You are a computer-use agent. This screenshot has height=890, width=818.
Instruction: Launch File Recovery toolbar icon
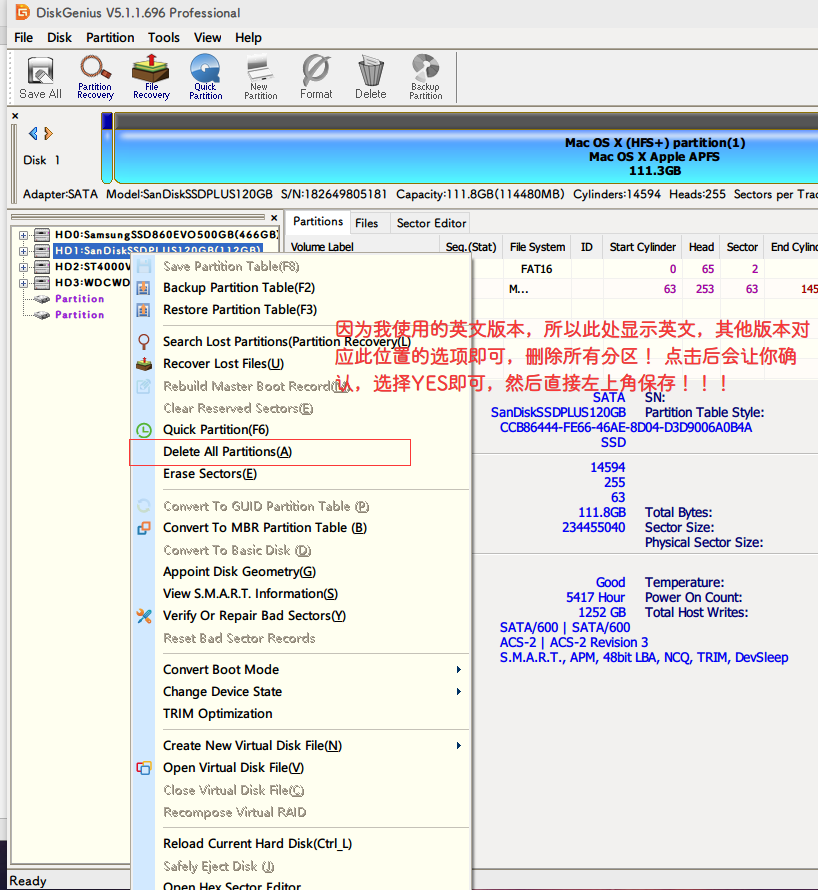click(151, 77)
